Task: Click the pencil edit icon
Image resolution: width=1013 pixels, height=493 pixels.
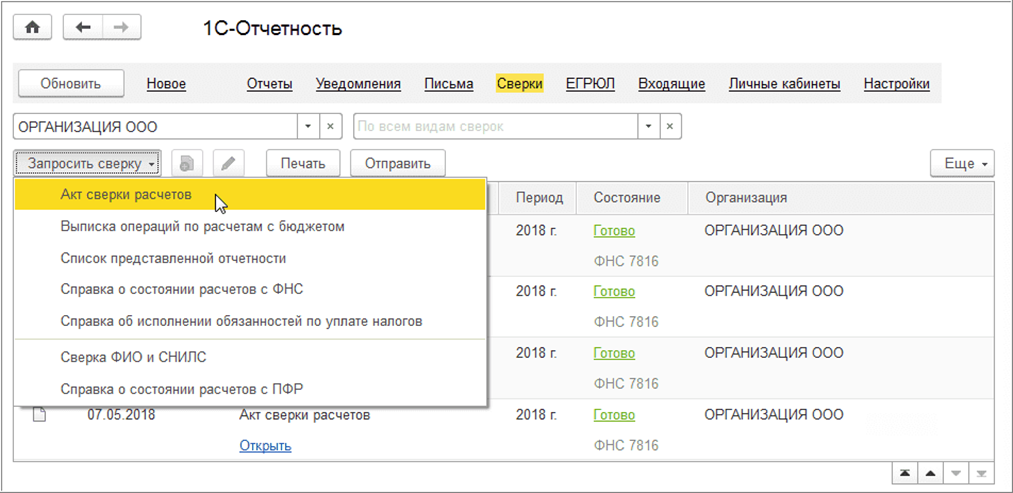Action: click(x=227, y=163)
